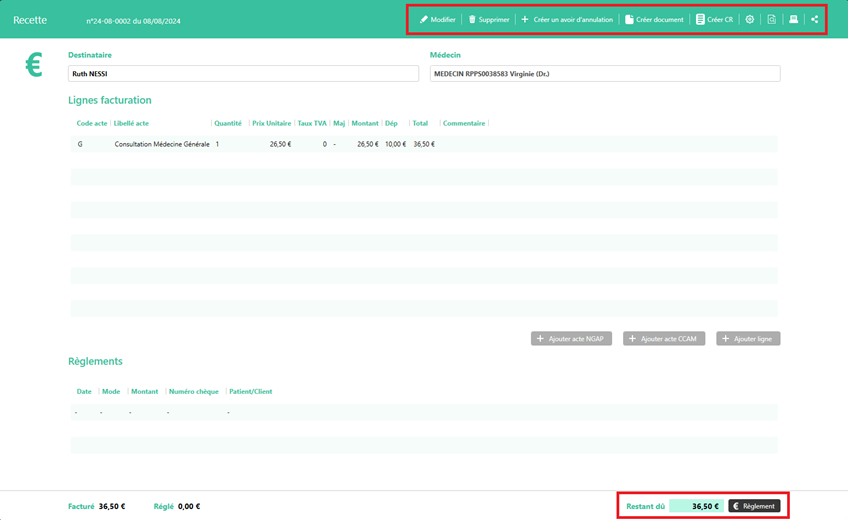Click the Médecin input field
Image resolution: width=848 pixels, height=520 pixels.
pyautogui.click(x=605, y=74)
